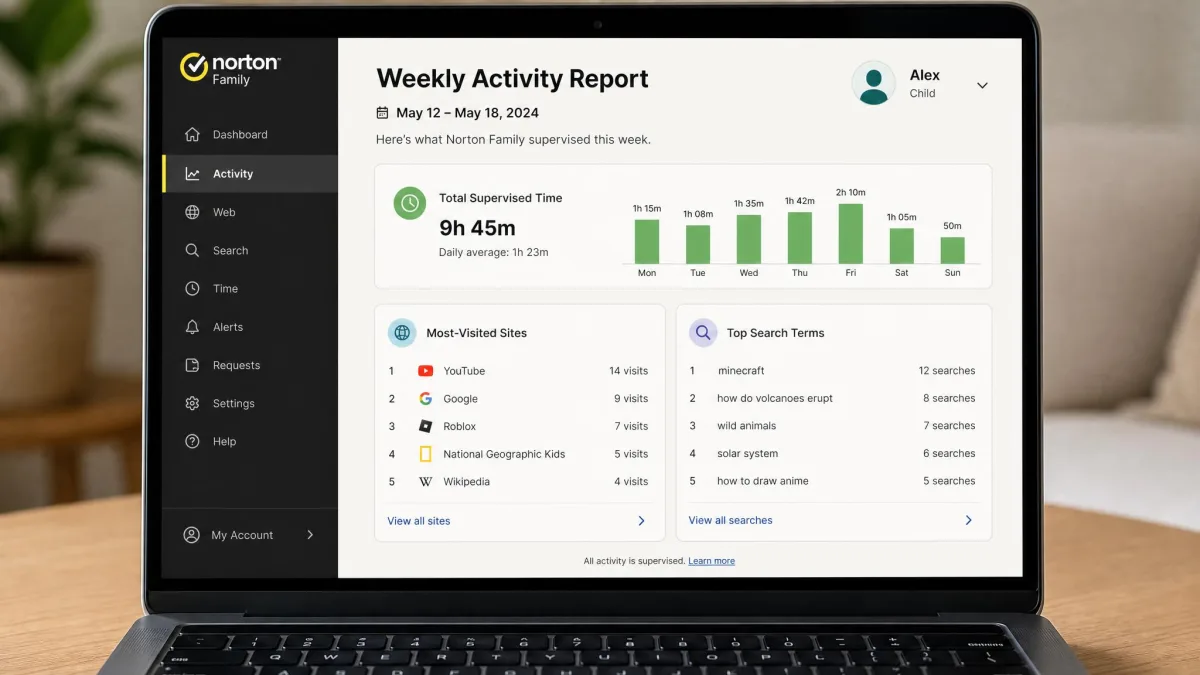
Task: Open the Alex child profile dropdown
Action: coord(982,85)
